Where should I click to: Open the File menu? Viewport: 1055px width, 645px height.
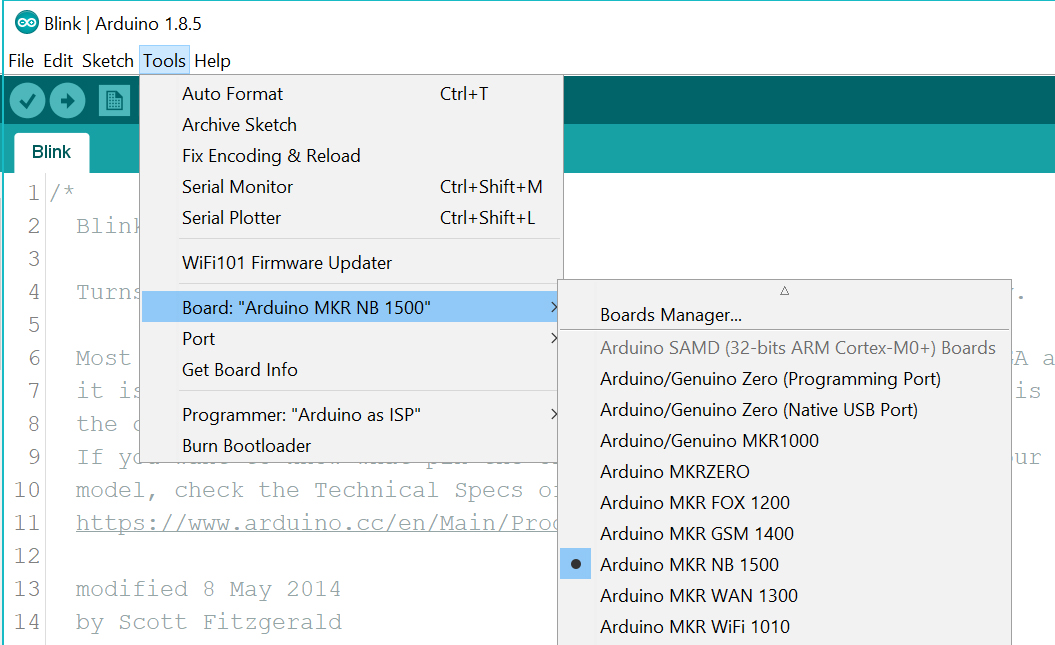21,61
